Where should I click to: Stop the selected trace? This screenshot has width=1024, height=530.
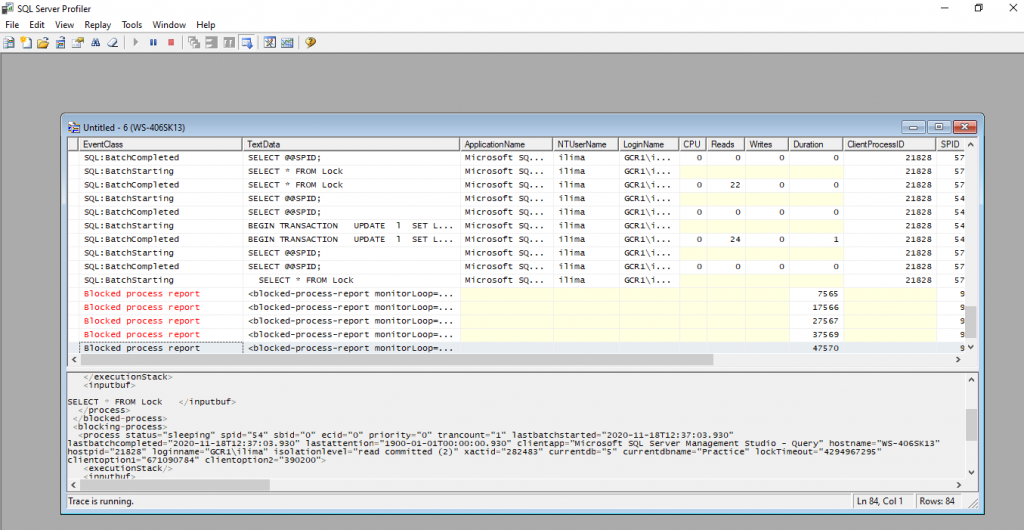click(171, 42)
